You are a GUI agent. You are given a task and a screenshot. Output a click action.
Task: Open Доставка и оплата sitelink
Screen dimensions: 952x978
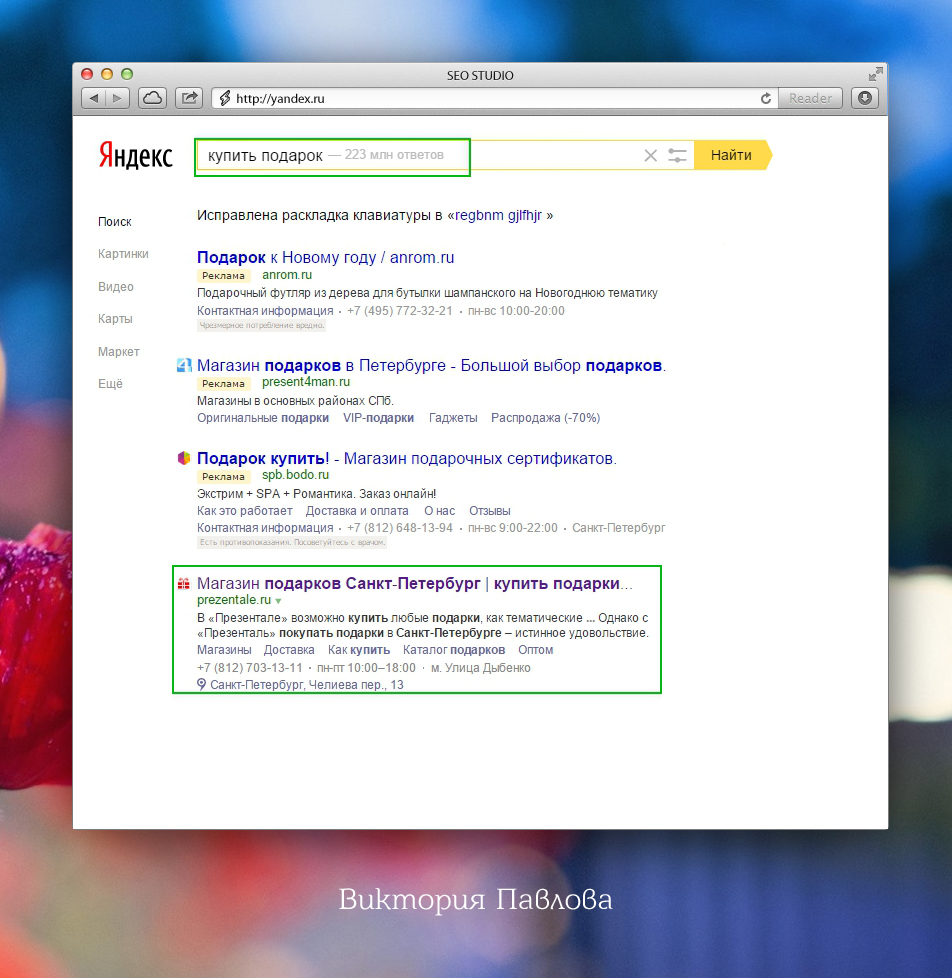pyautogui.click(x=357, y=511)
